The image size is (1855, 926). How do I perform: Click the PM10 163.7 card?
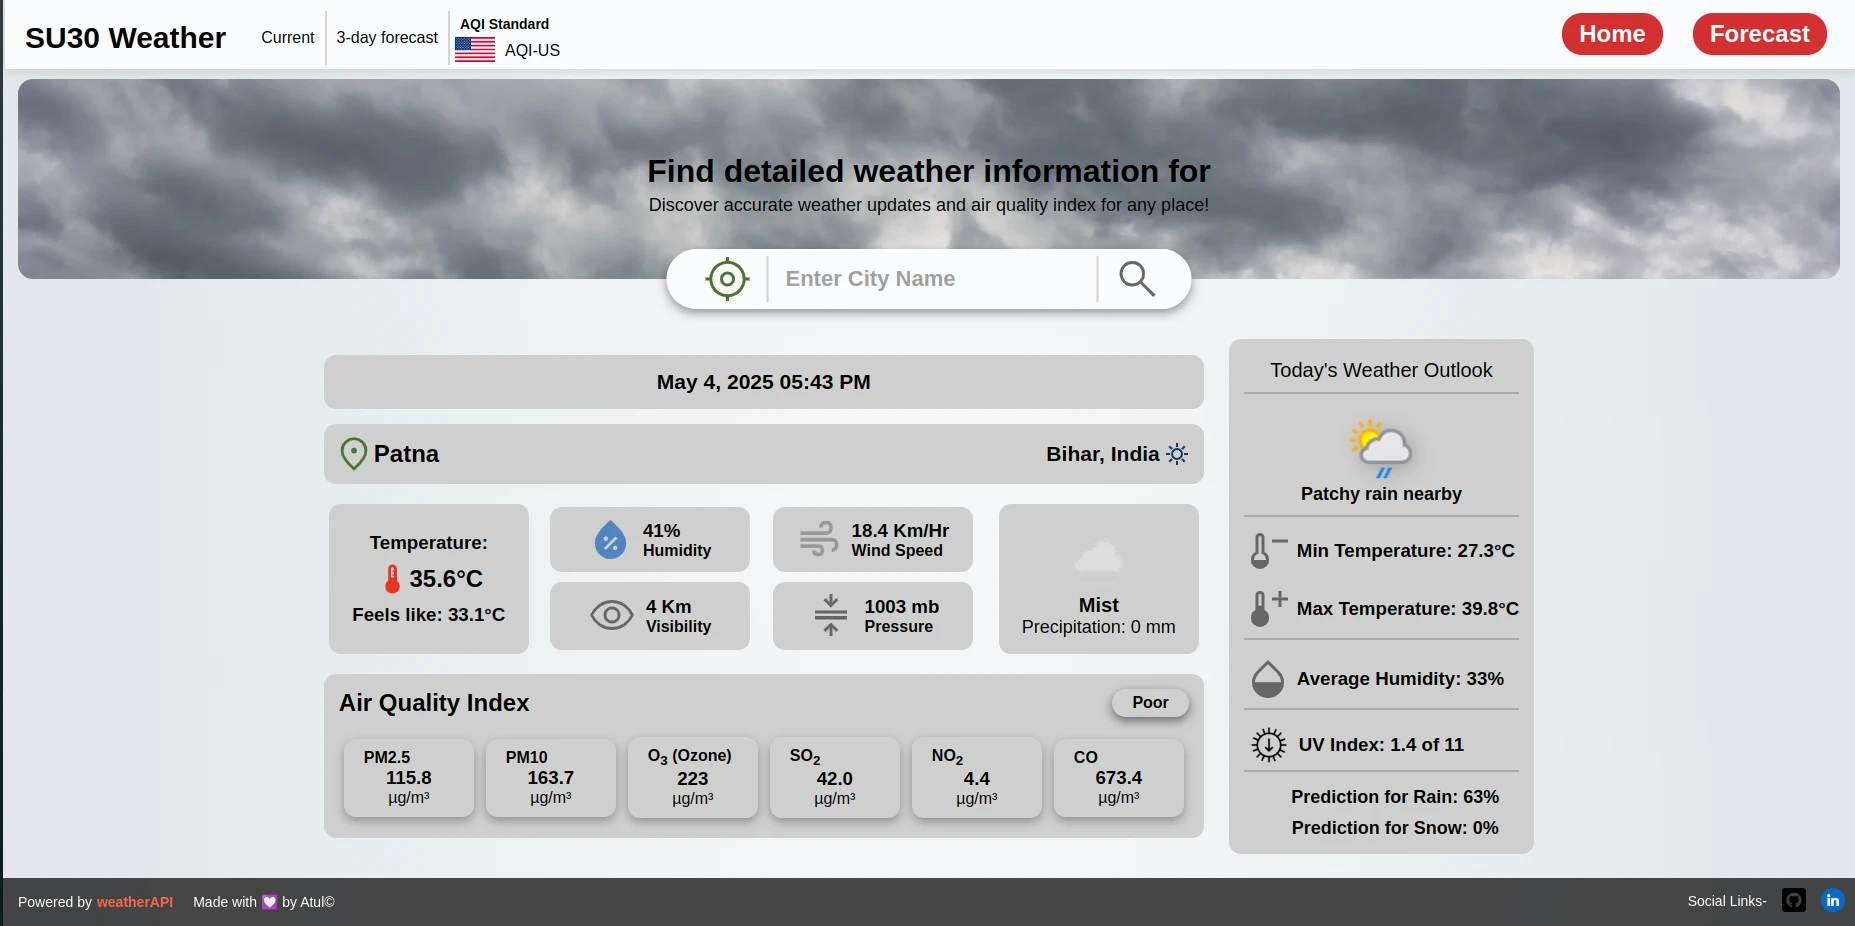pyautogui.click(x=551, y=778)
